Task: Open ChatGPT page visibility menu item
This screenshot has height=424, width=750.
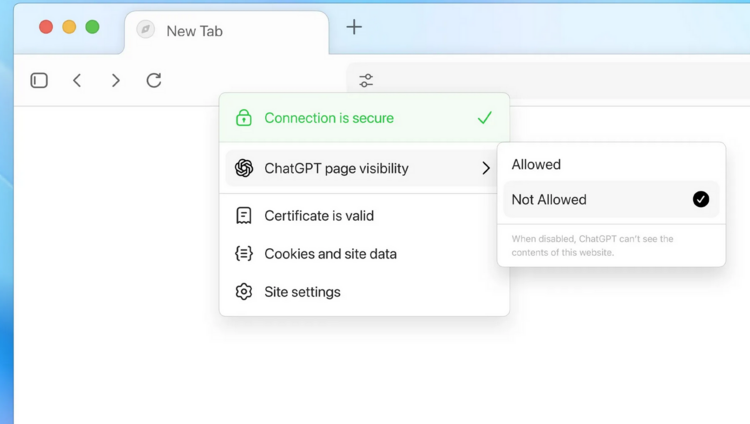Action: 336,168
